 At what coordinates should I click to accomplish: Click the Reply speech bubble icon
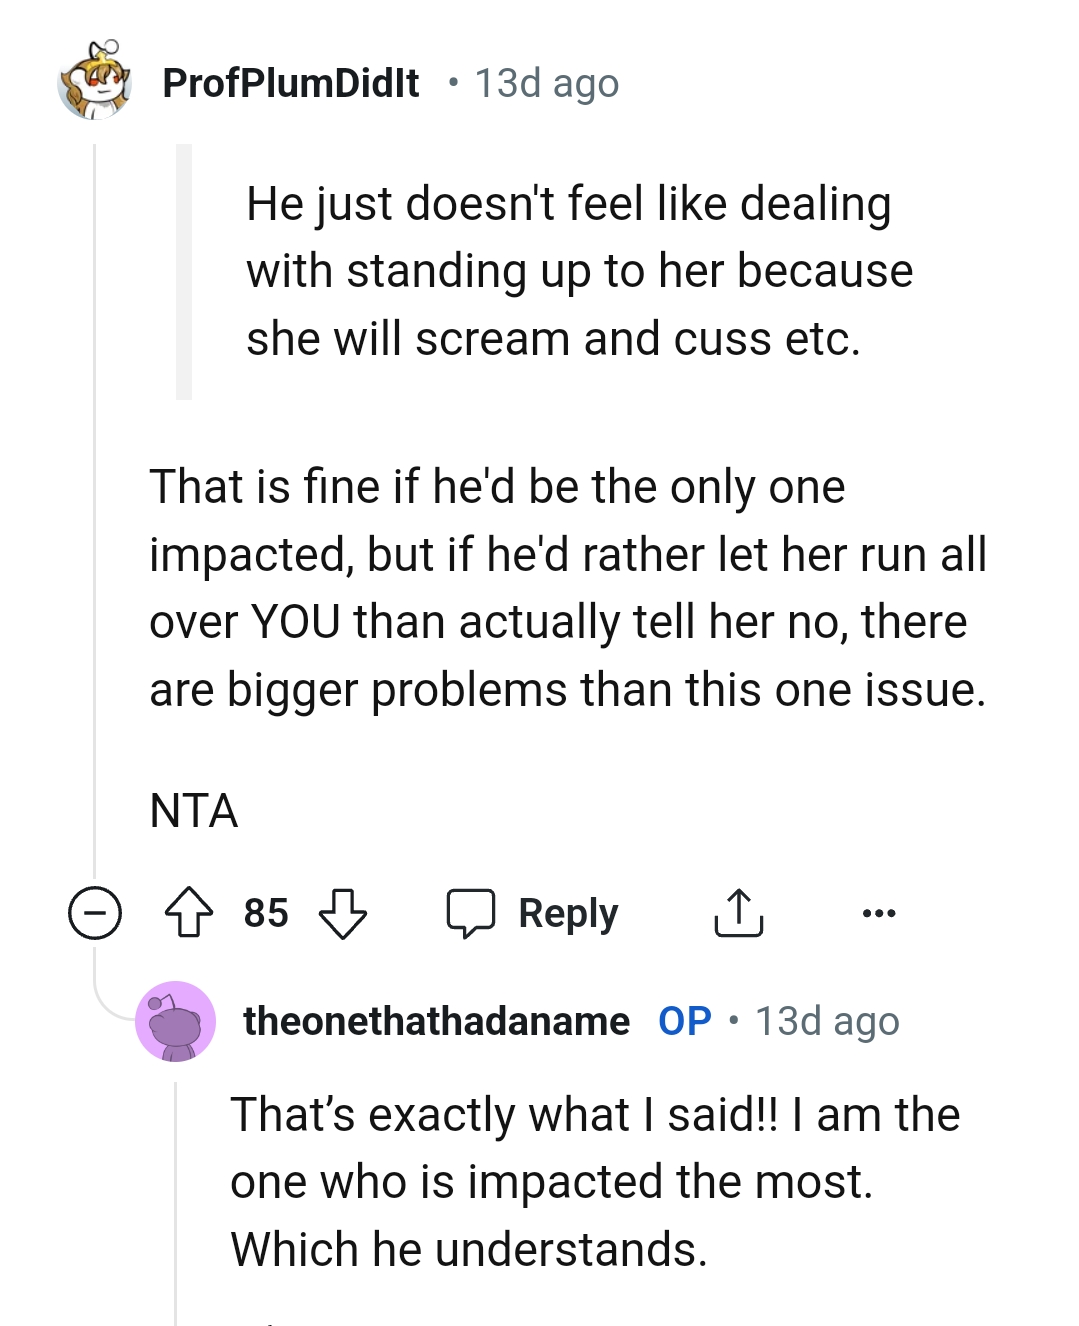coord(472,912)
